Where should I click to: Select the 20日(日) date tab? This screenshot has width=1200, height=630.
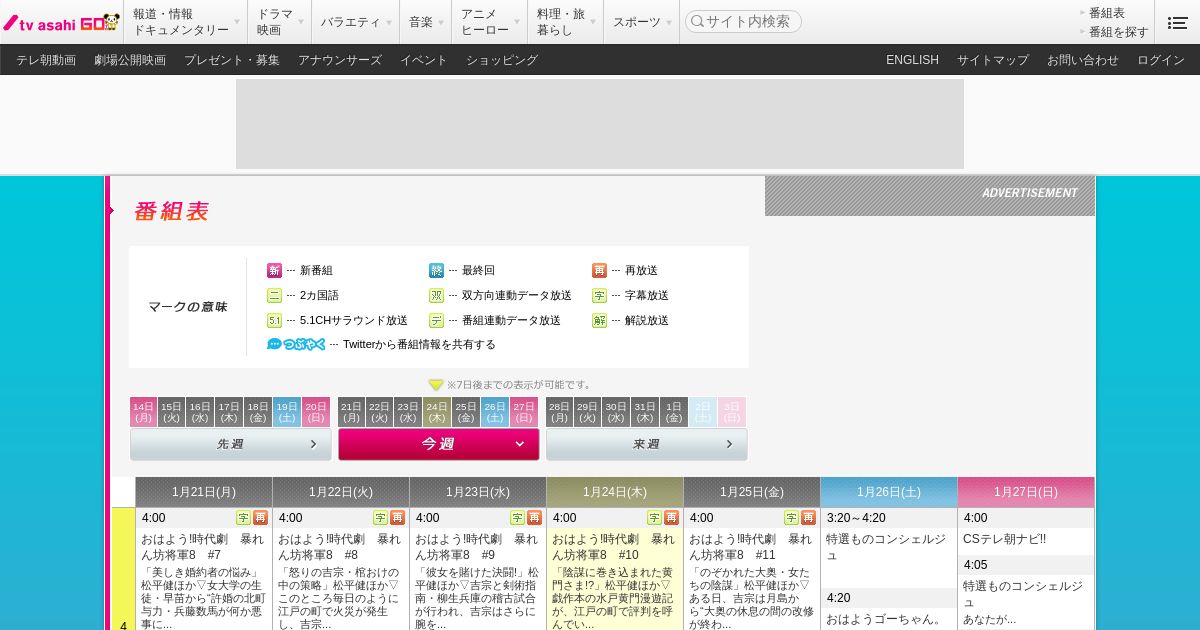coord(316,412)
